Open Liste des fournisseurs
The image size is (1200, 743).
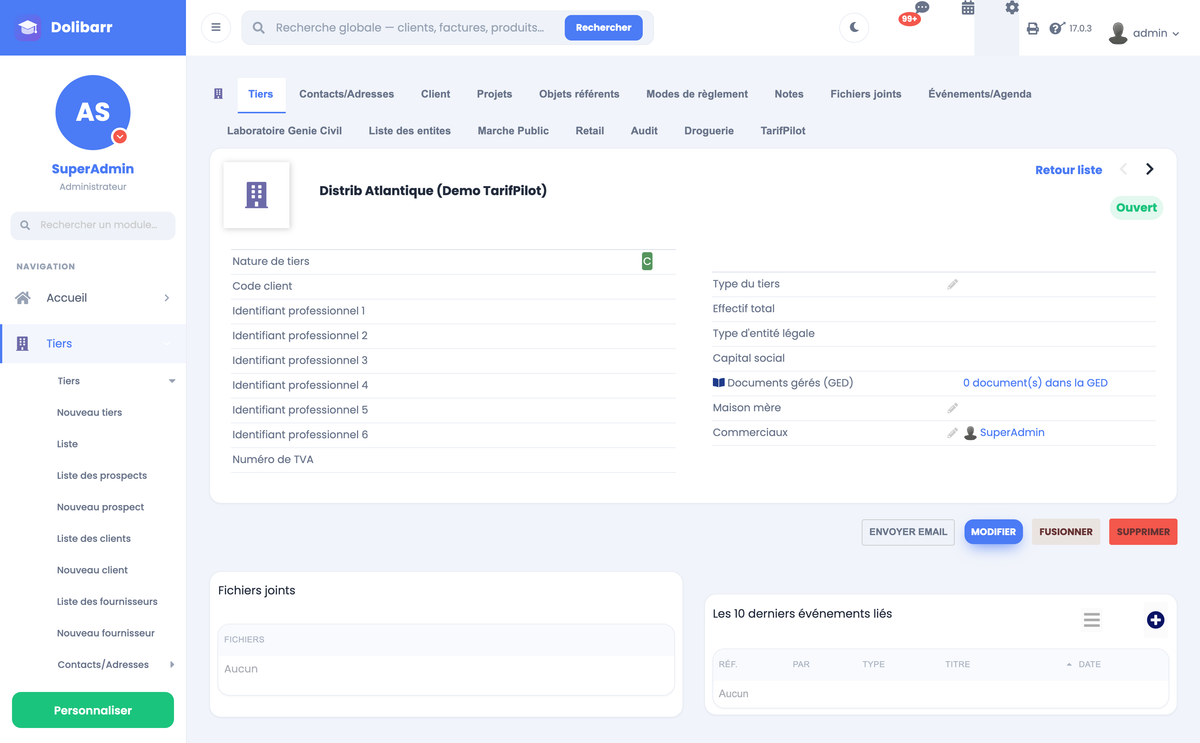pos(107,602)
